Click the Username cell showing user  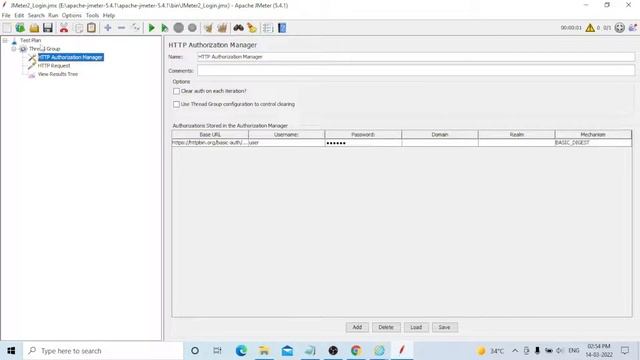[287, 143]
